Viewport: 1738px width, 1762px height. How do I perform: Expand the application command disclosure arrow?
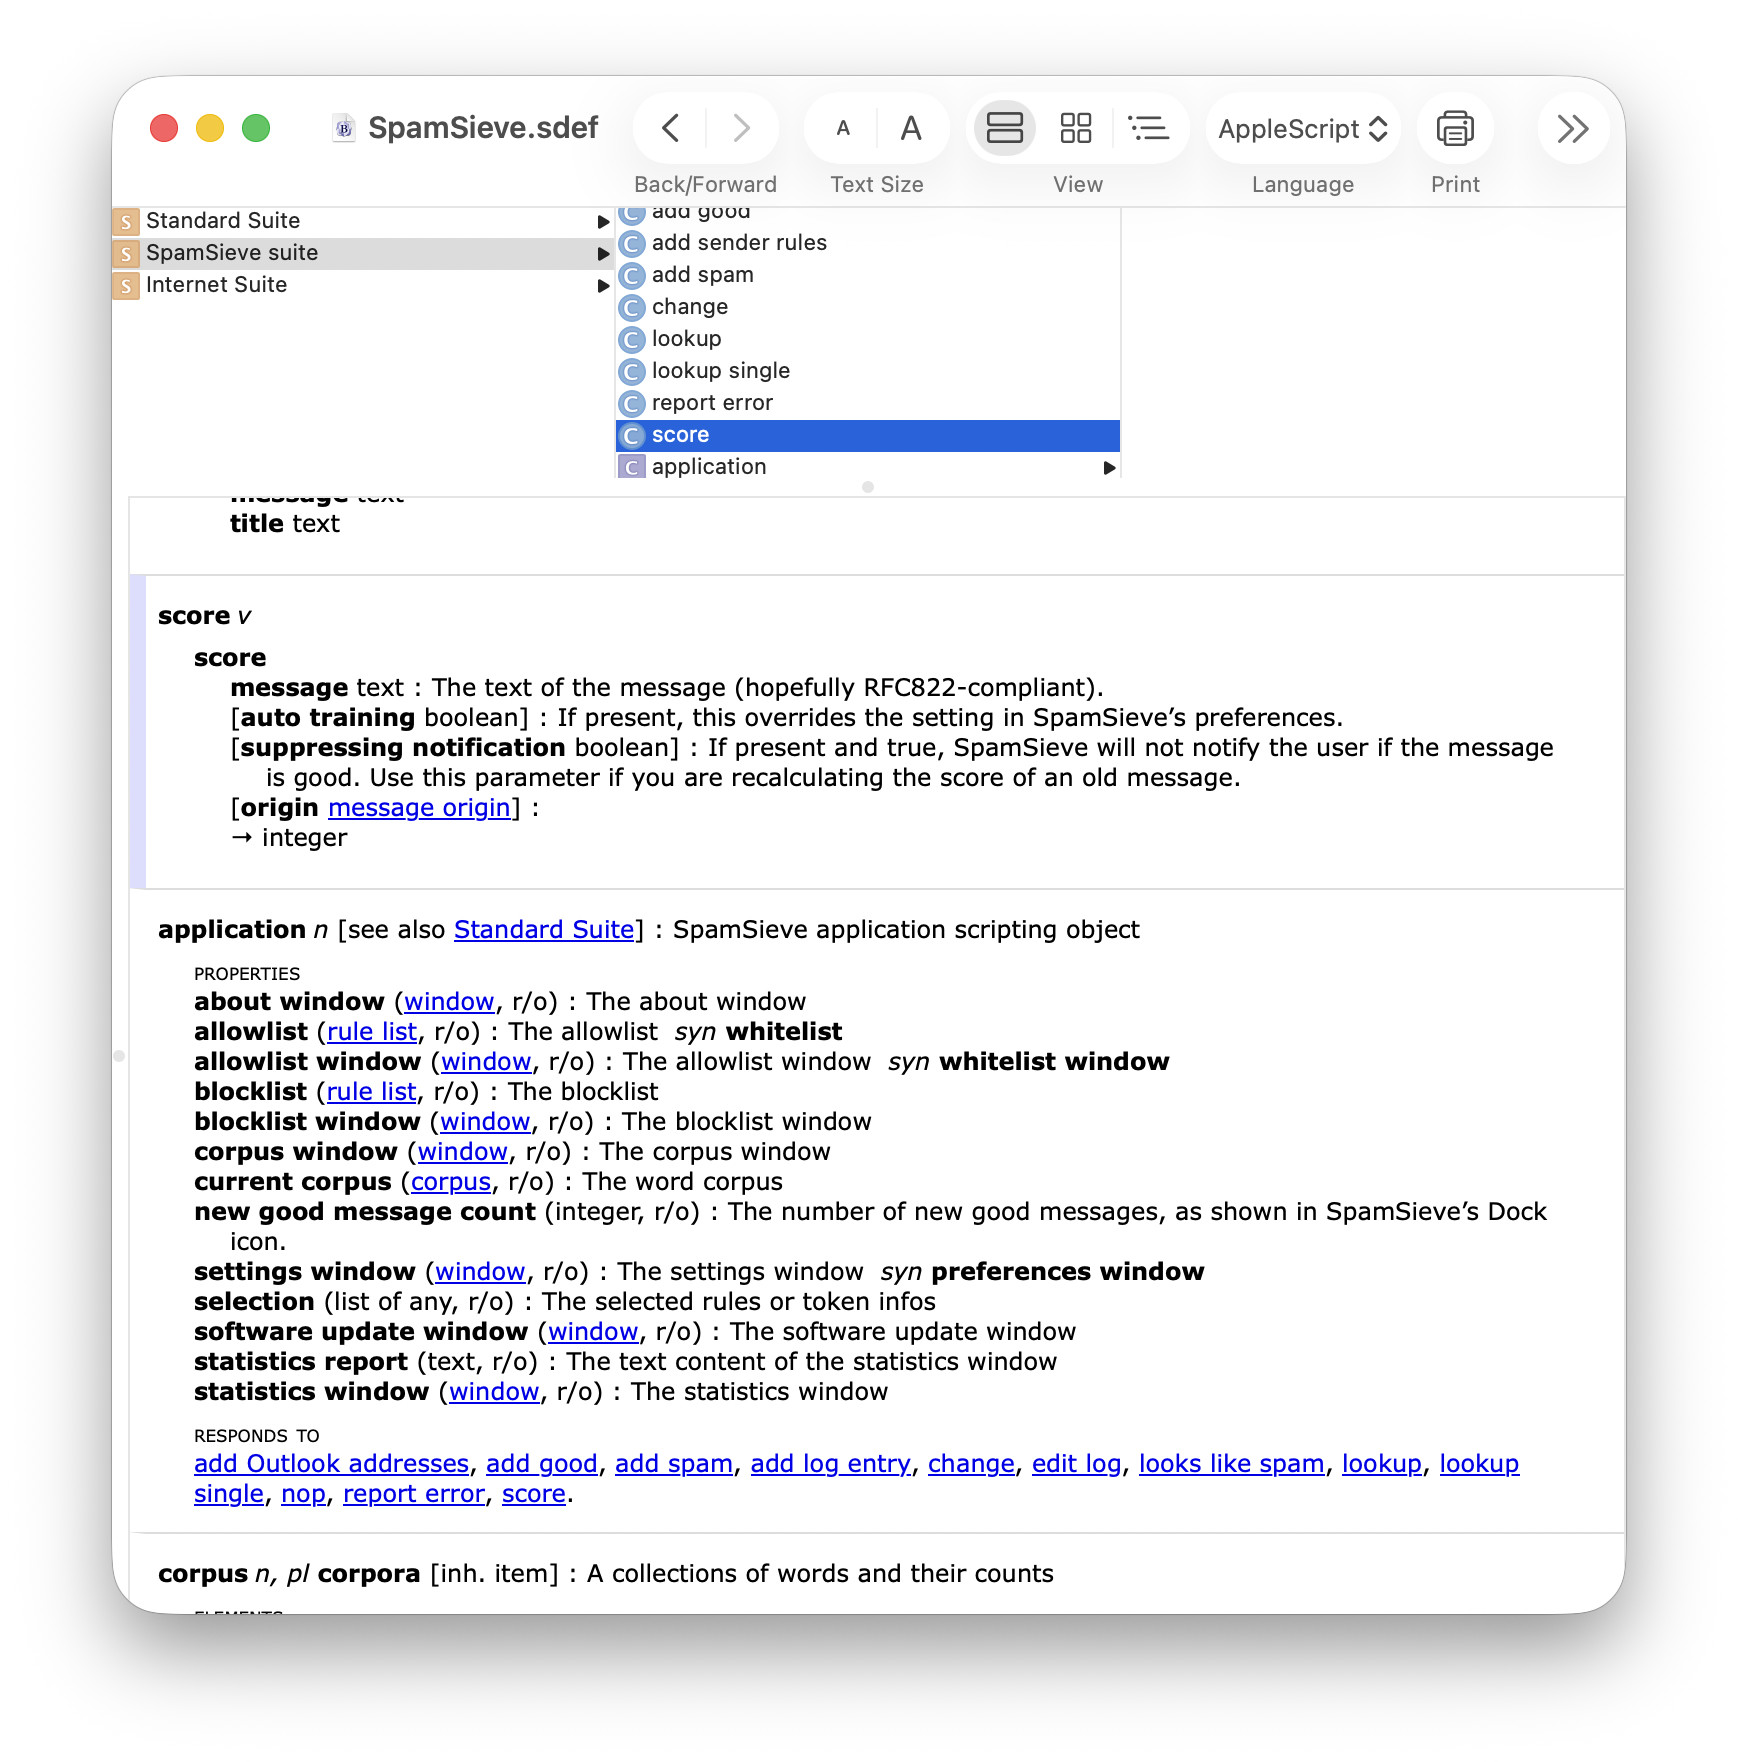[x=1108, y=466]
